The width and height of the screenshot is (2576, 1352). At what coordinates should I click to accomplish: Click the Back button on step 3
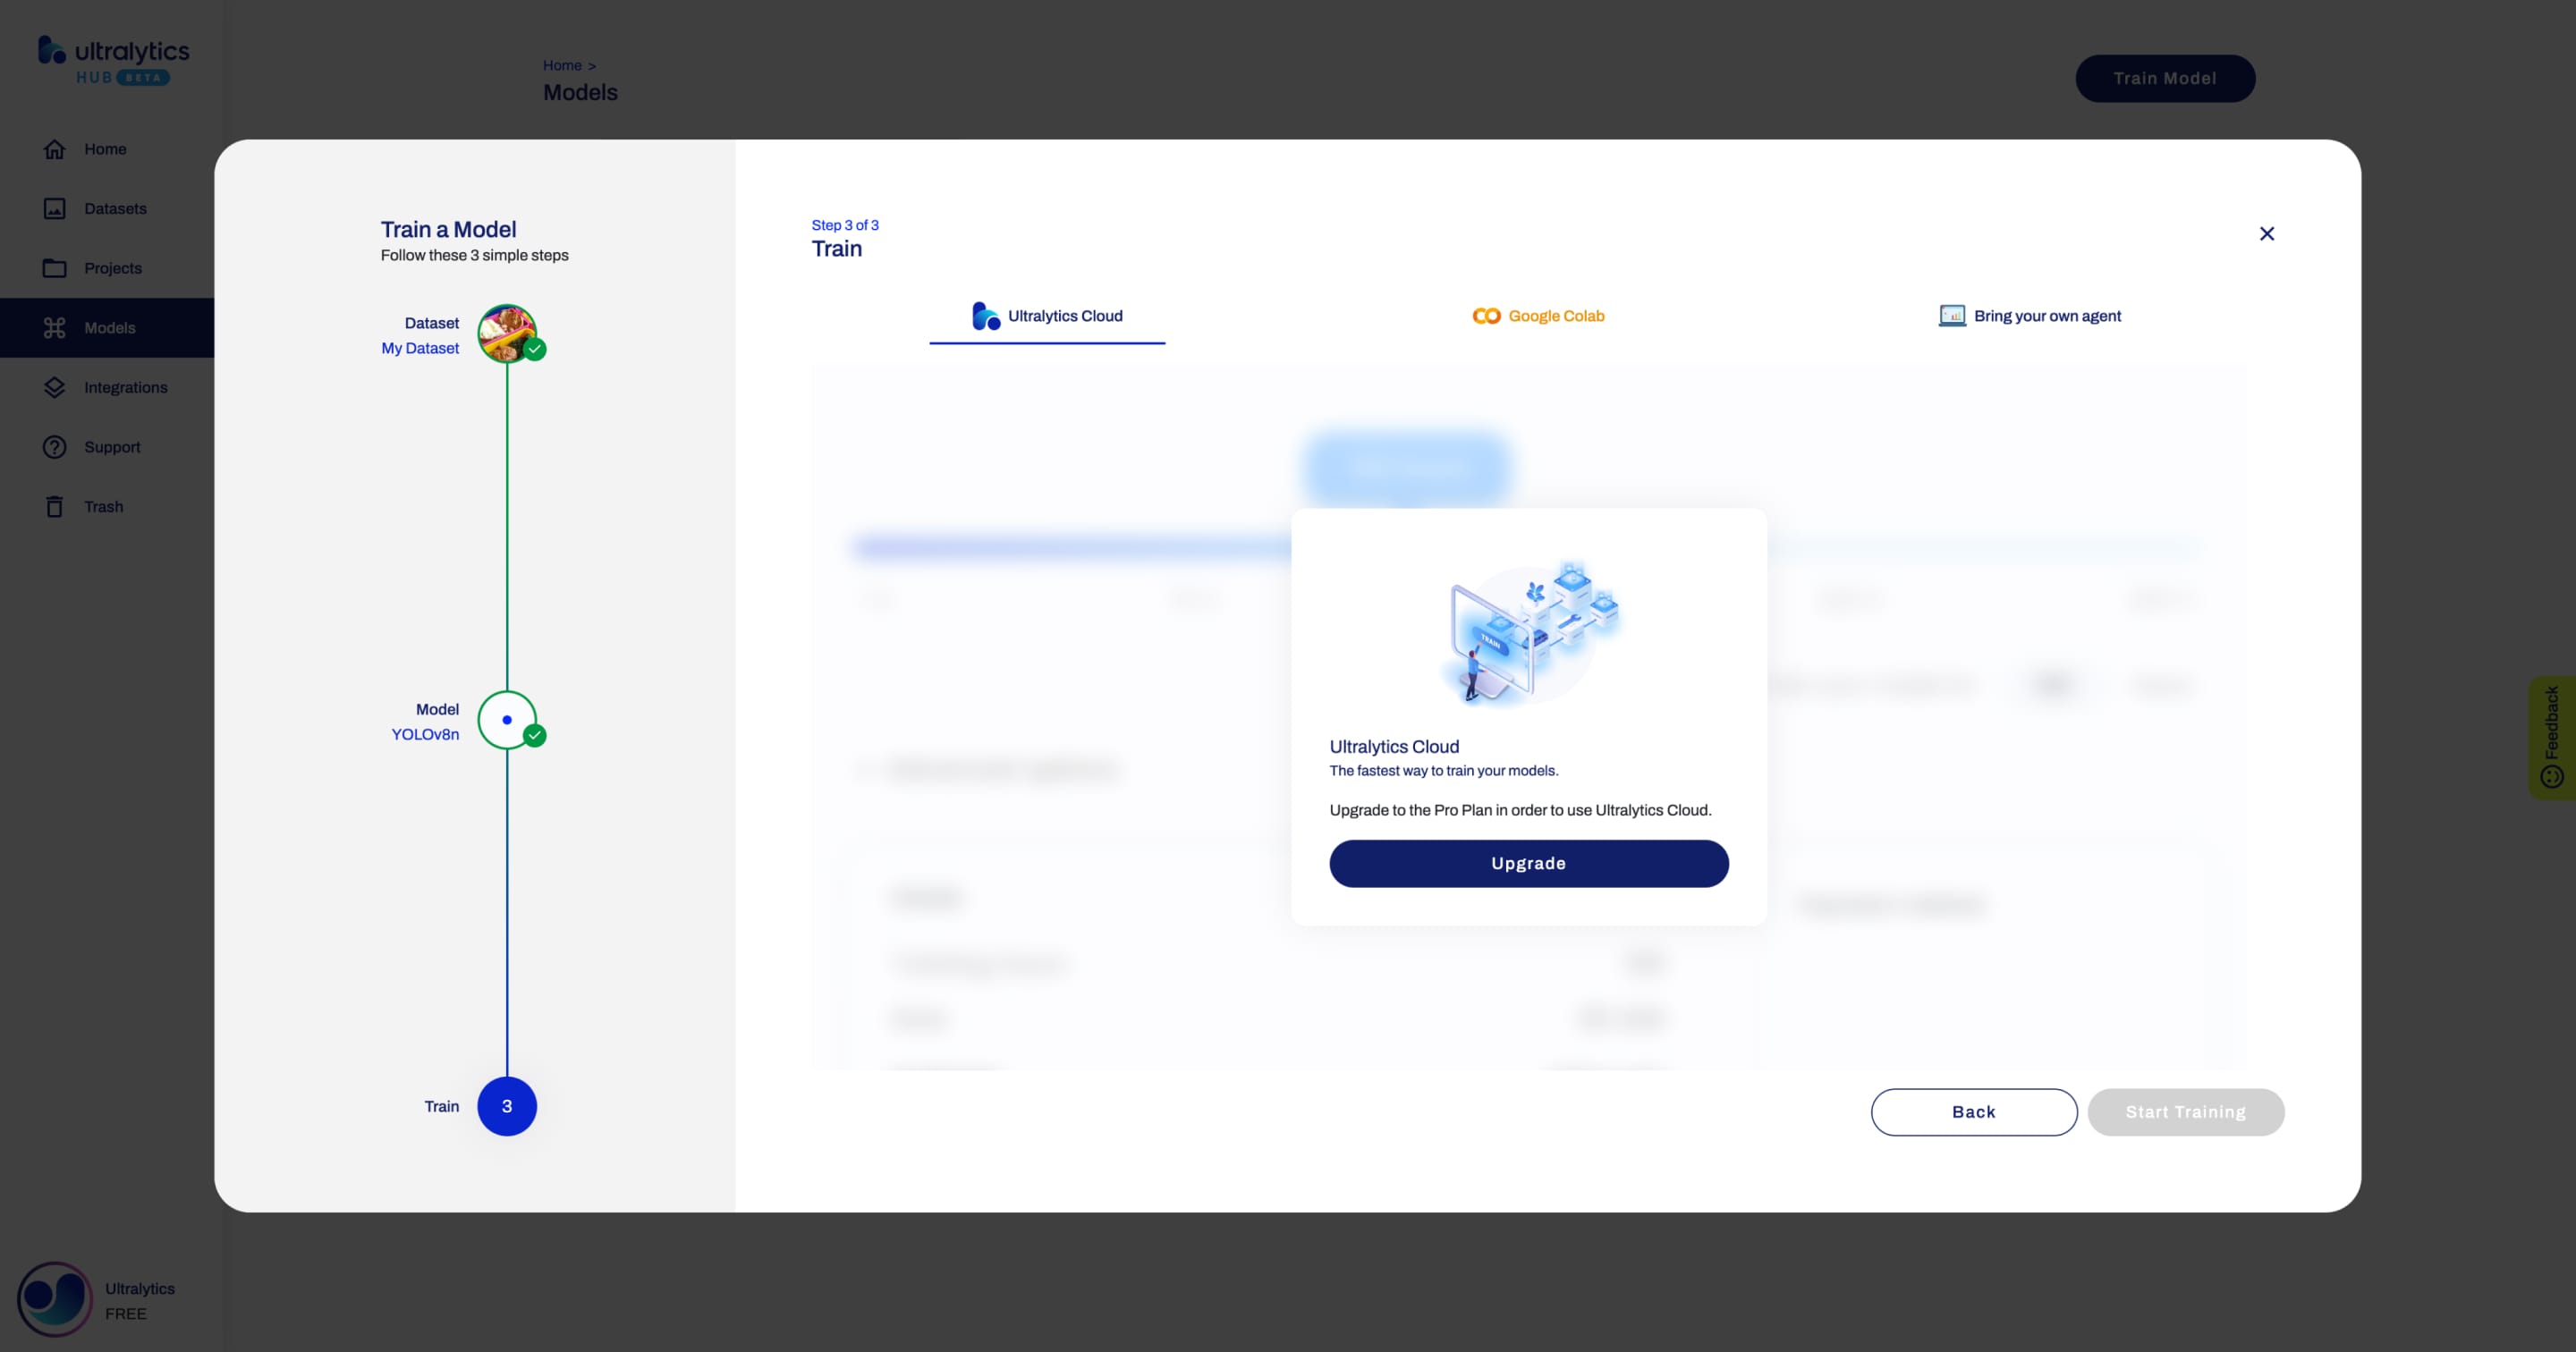click(x=1973, y=1111)
